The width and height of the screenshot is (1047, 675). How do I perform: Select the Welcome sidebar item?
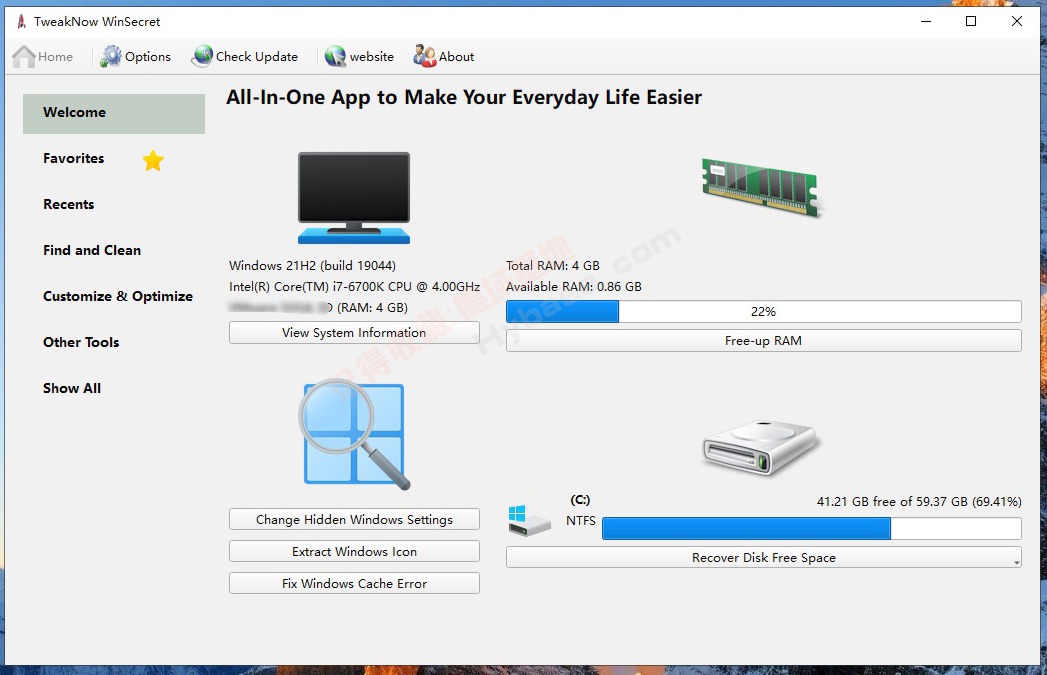click(114, 113)
